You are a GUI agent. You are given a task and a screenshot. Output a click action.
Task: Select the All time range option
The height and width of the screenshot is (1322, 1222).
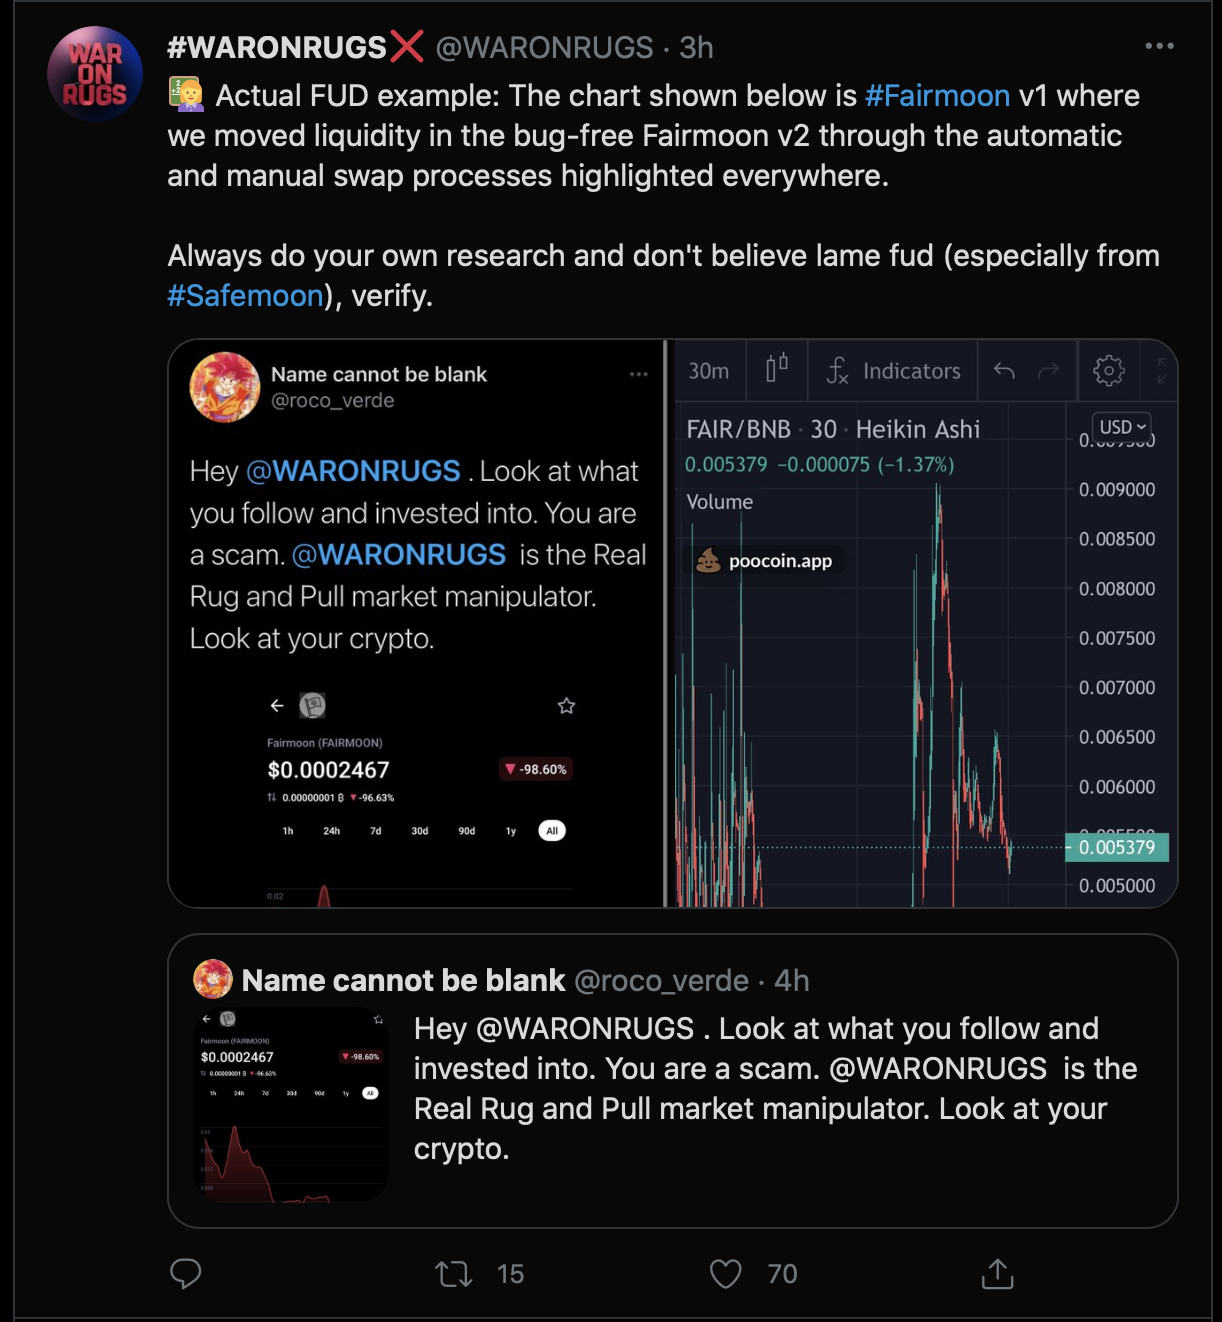tap(552, 831)
